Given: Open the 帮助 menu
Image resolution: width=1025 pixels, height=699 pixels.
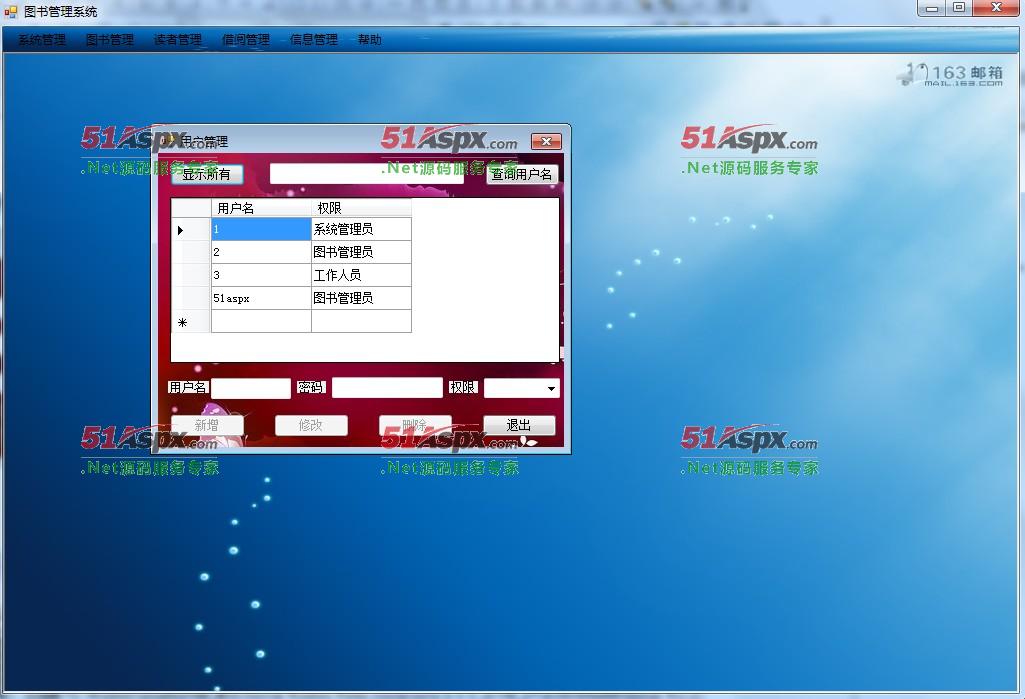Looking at the screenshot, I should pos(369,40).
